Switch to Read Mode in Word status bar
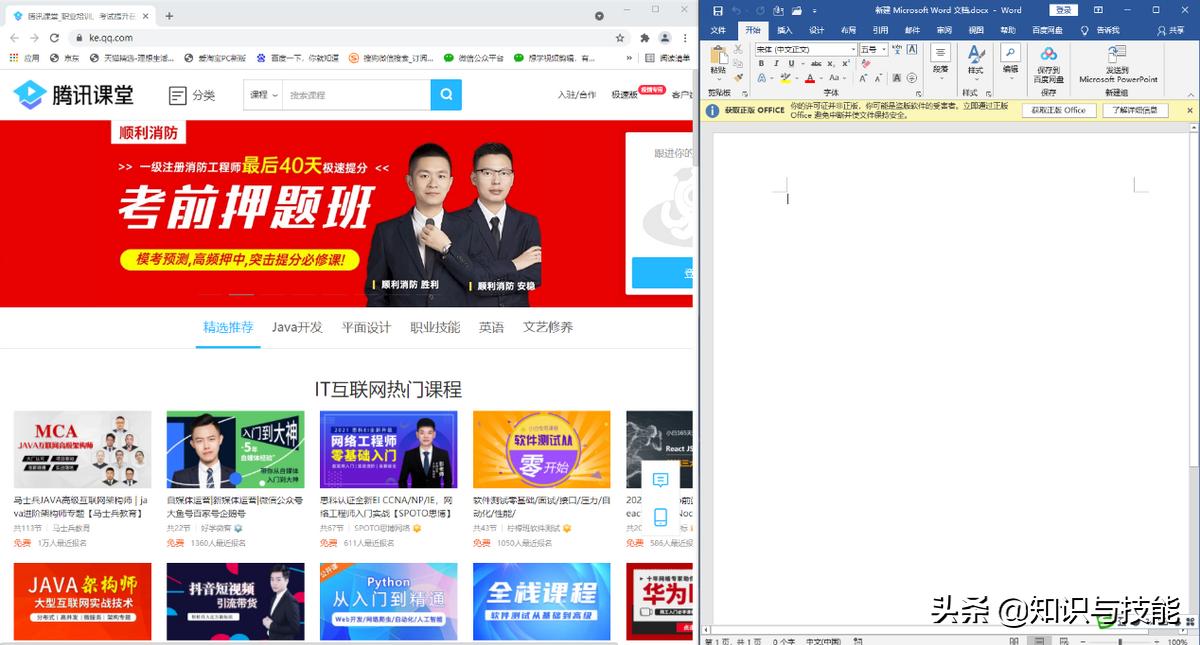Viewport: 1200px width, 645px height. pos(1013,640)
